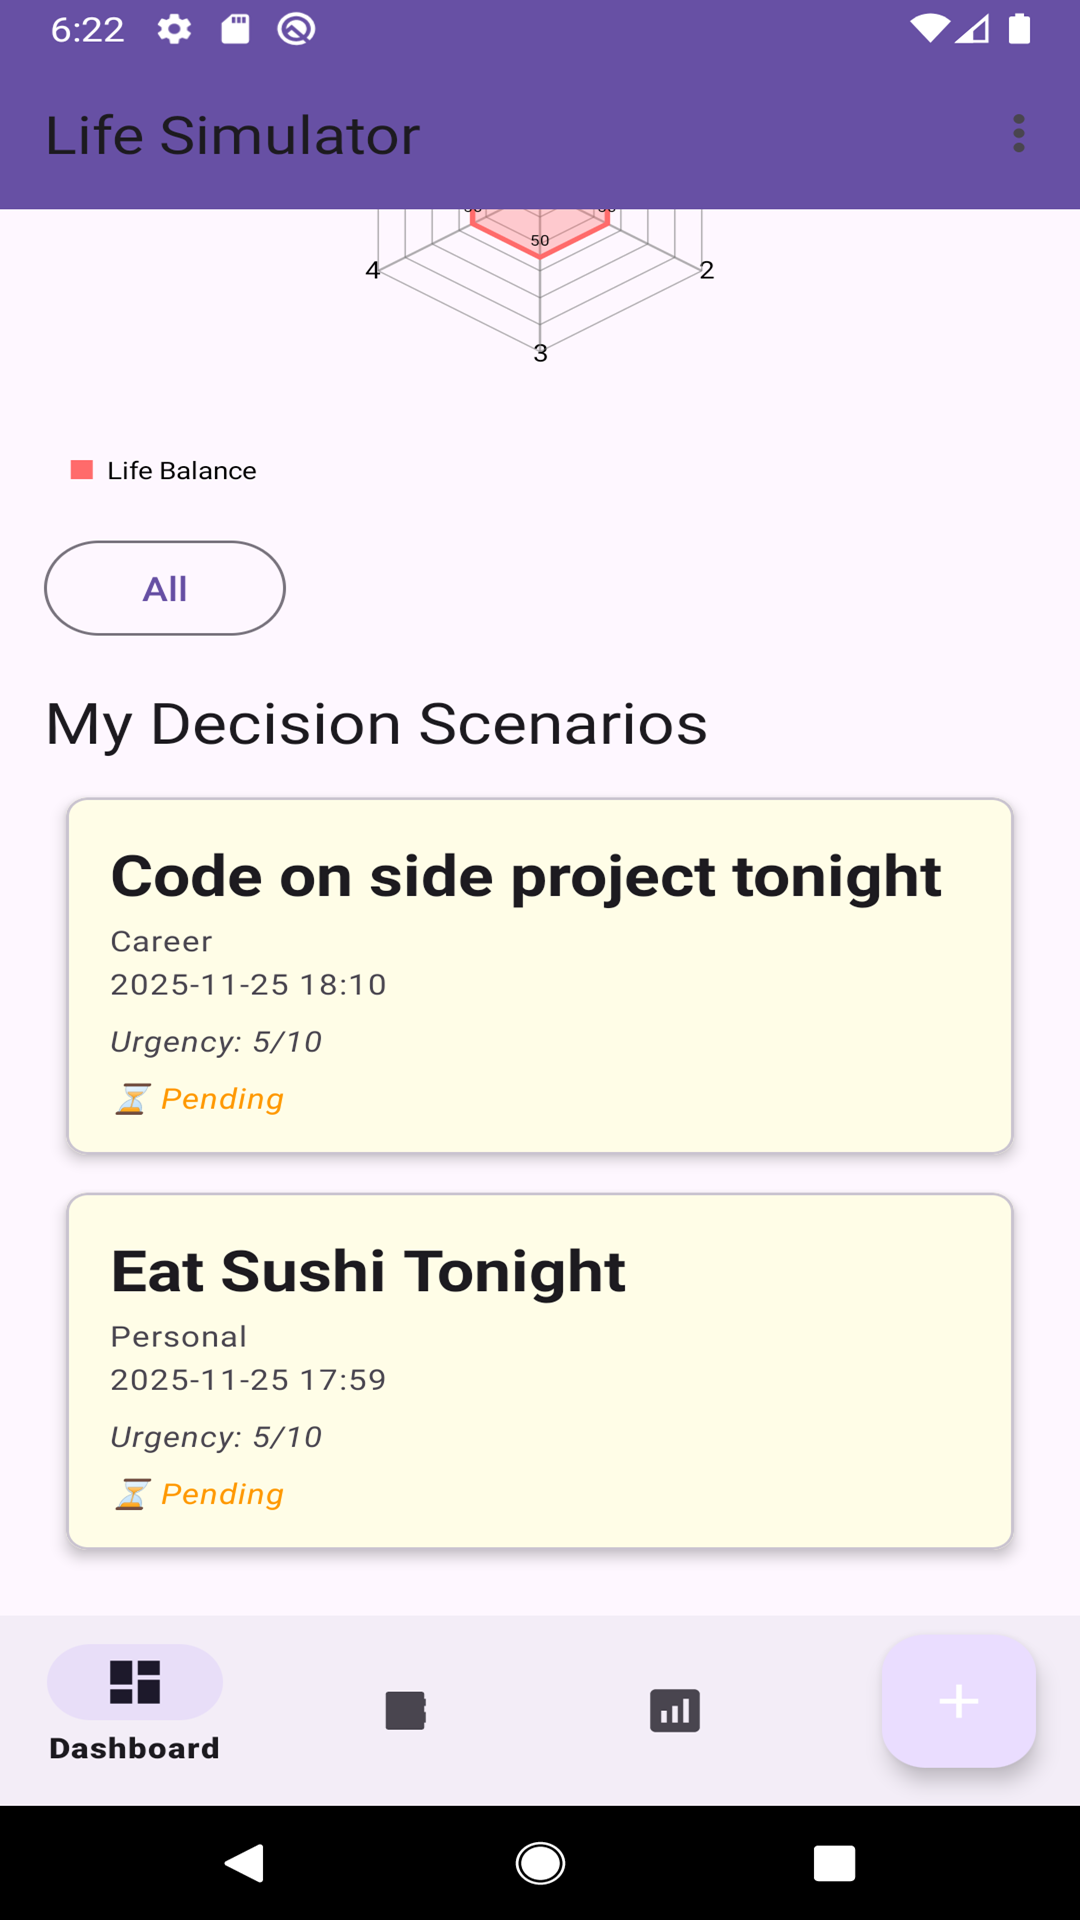Open Eat Sushi Tonight scenario card
Screen dimensions: 1080x1920
coord(540,1370)
